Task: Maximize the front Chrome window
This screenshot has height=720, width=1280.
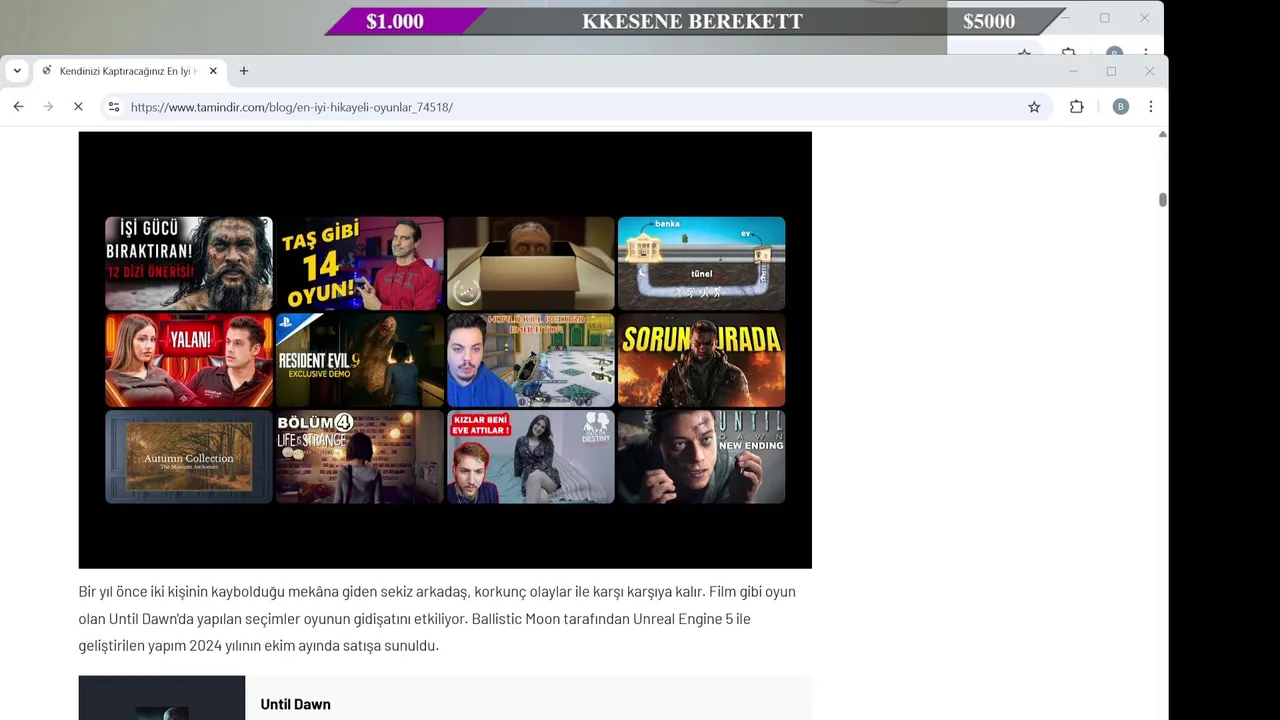Action: 1111,71
